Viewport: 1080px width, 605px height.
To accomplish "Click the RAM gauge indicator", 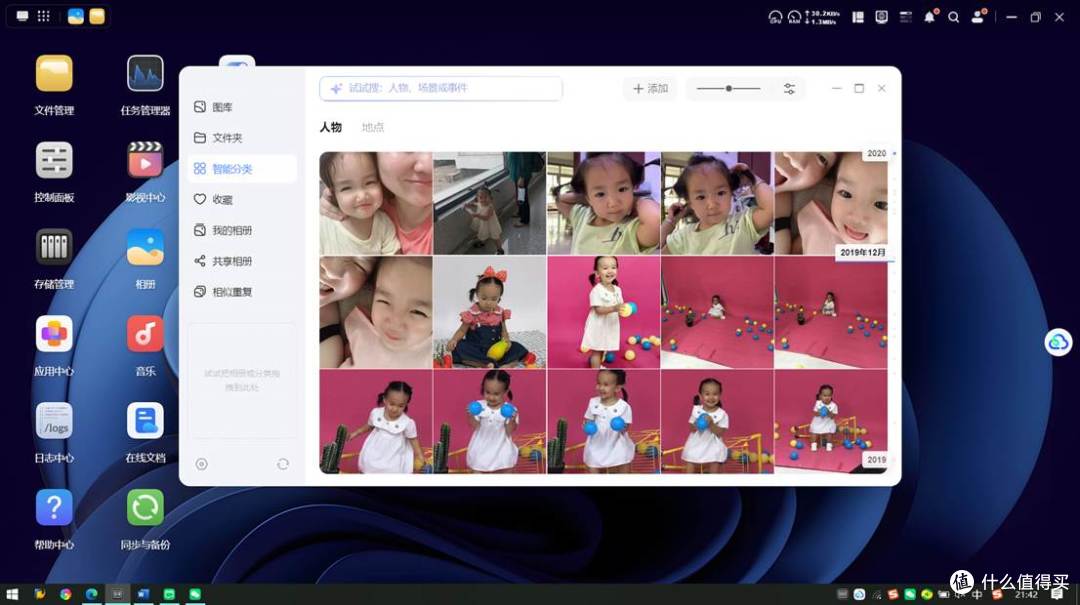I will (x=794, y=17).
